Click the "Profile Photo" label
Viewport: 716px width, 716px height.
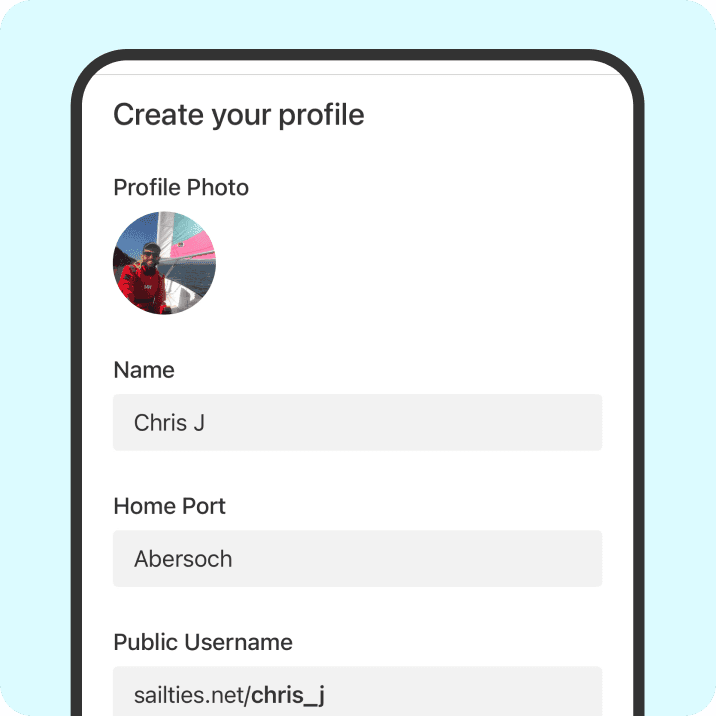coord(181,187)
